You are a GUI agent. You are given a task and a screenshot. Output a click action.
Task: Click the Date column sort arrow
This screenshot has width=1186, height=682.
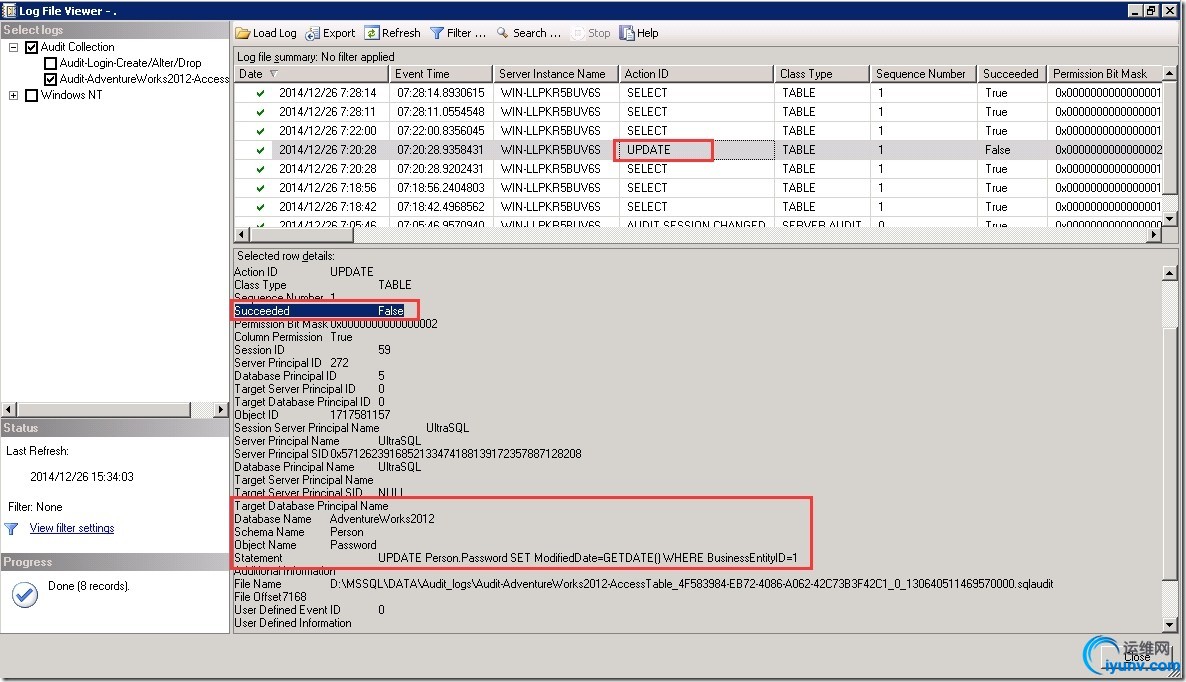pyautogui.click(x=274, y=74)
